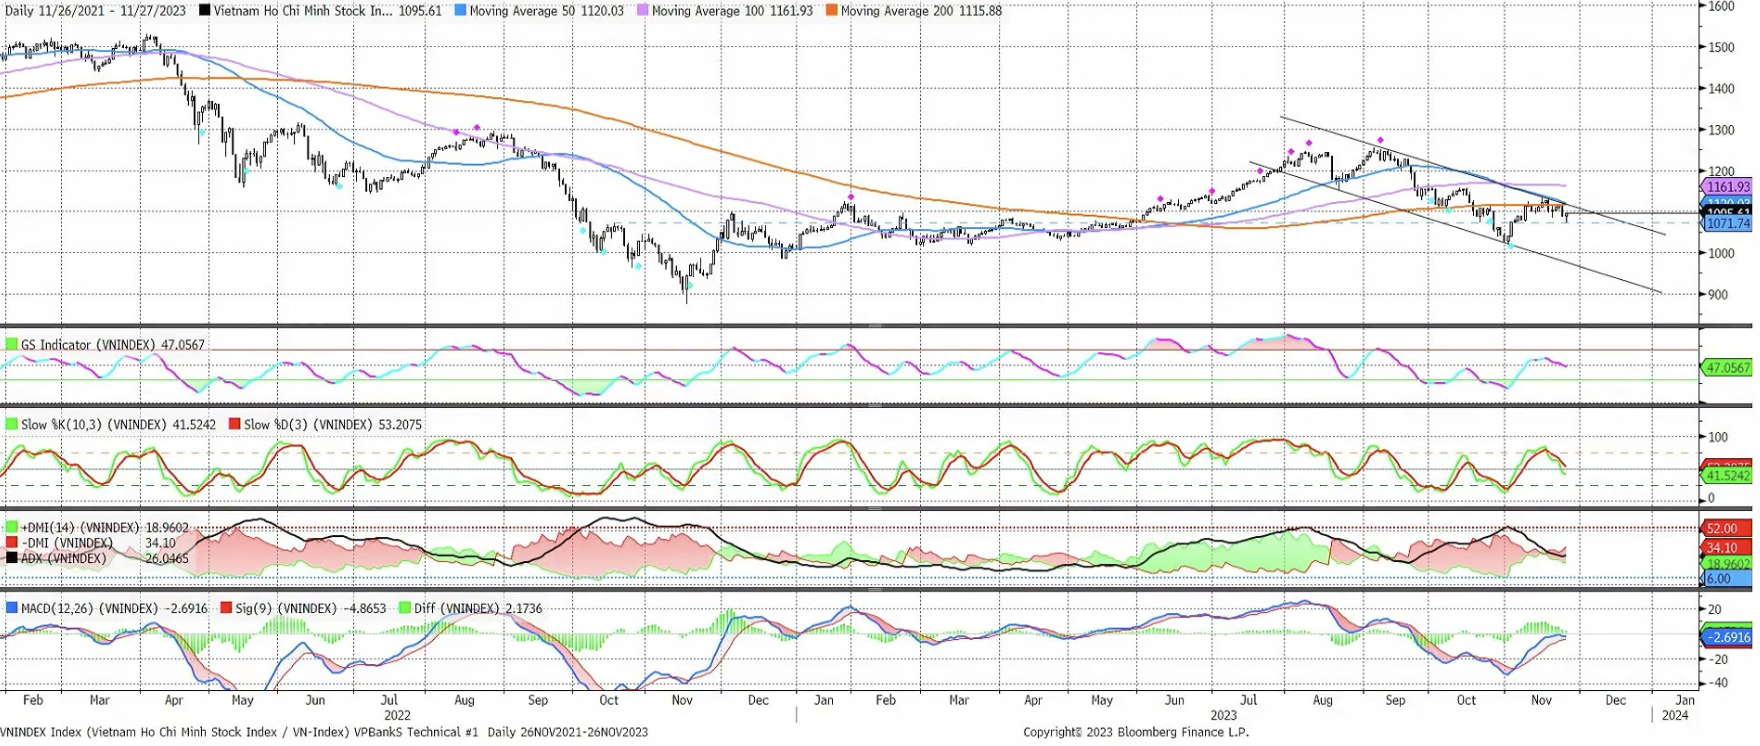Click divider handle between price and GS Indicator panels
Image resolution: width=1760 pixels, height=746 pixels.
(875, 326)
